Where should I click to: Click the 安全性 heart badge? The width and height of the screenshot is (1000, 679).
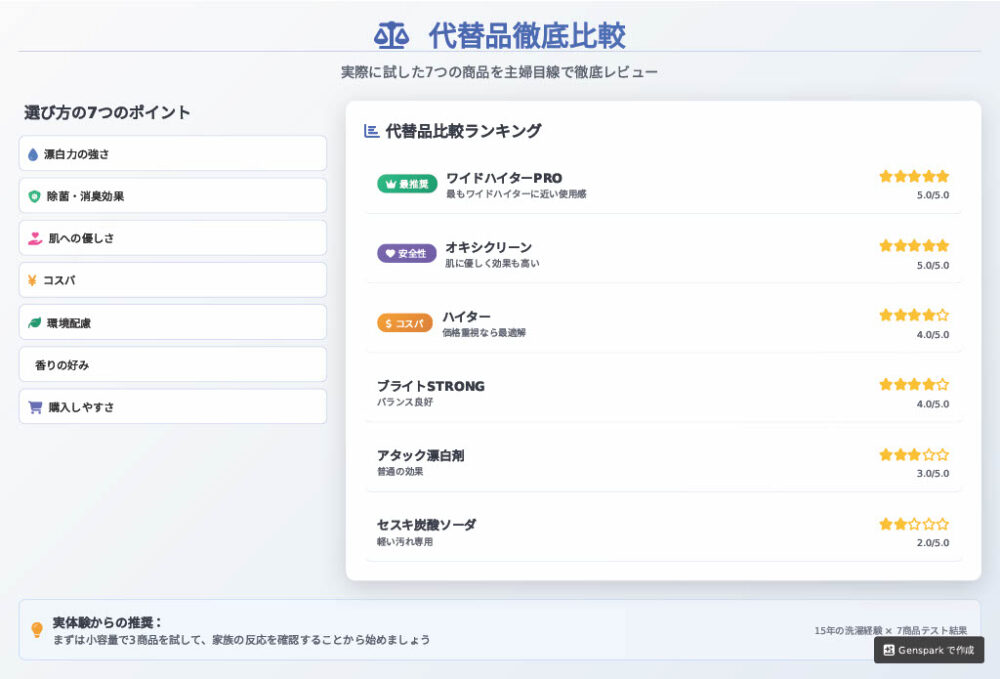(x=407, y=253)
